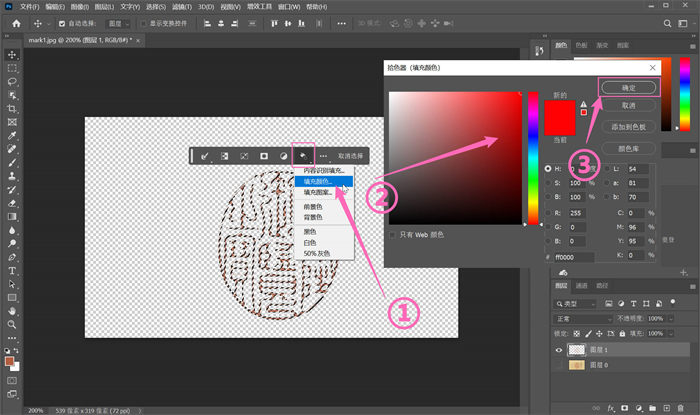Select the Lasso tool

(13, 81)
